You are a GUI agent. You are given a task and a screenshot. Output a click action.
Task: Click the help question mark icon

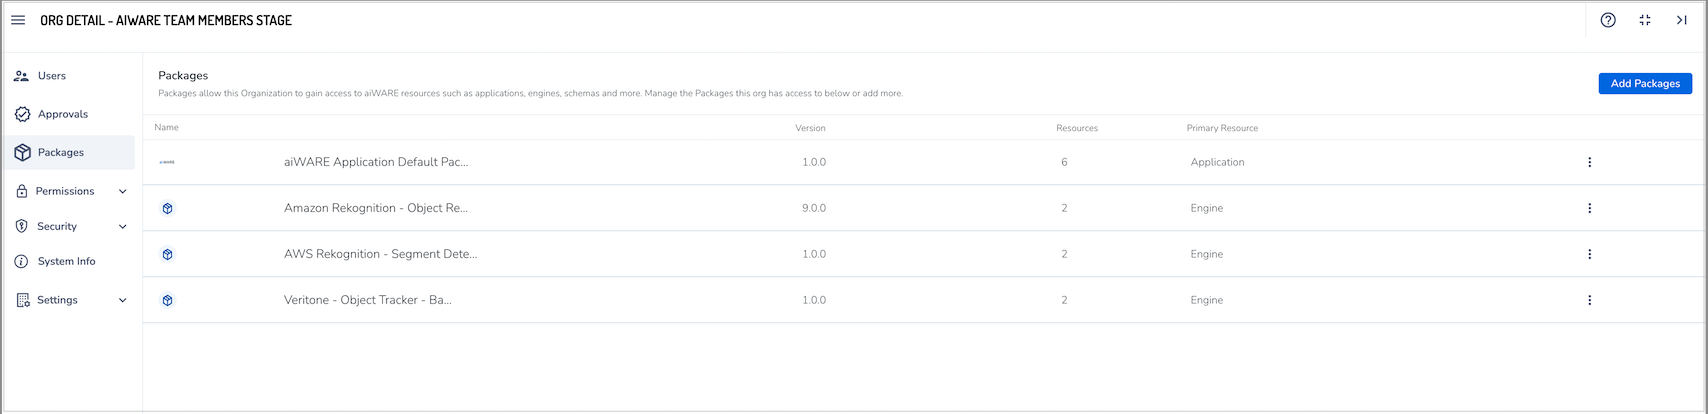coord(1608,20)
